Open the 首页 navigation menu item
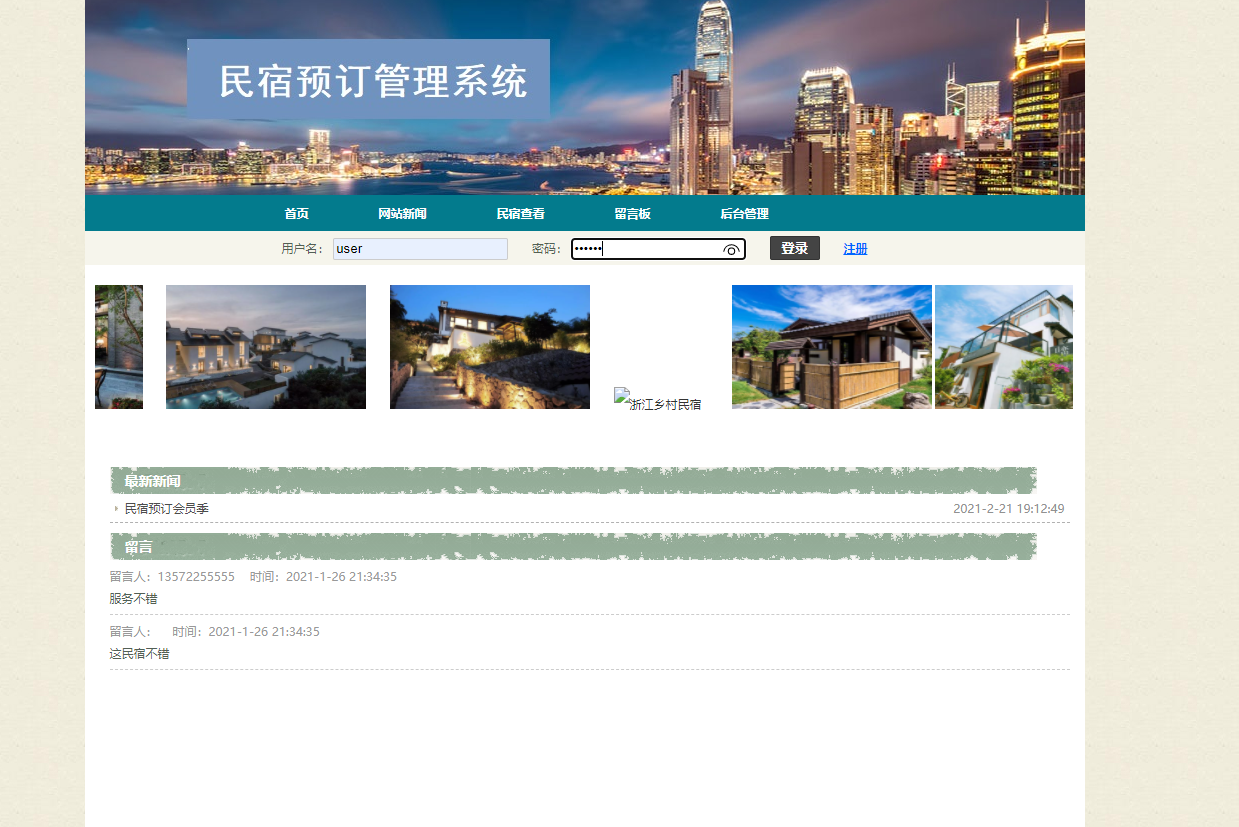The image size is (1239, 827). pos(297,213)
